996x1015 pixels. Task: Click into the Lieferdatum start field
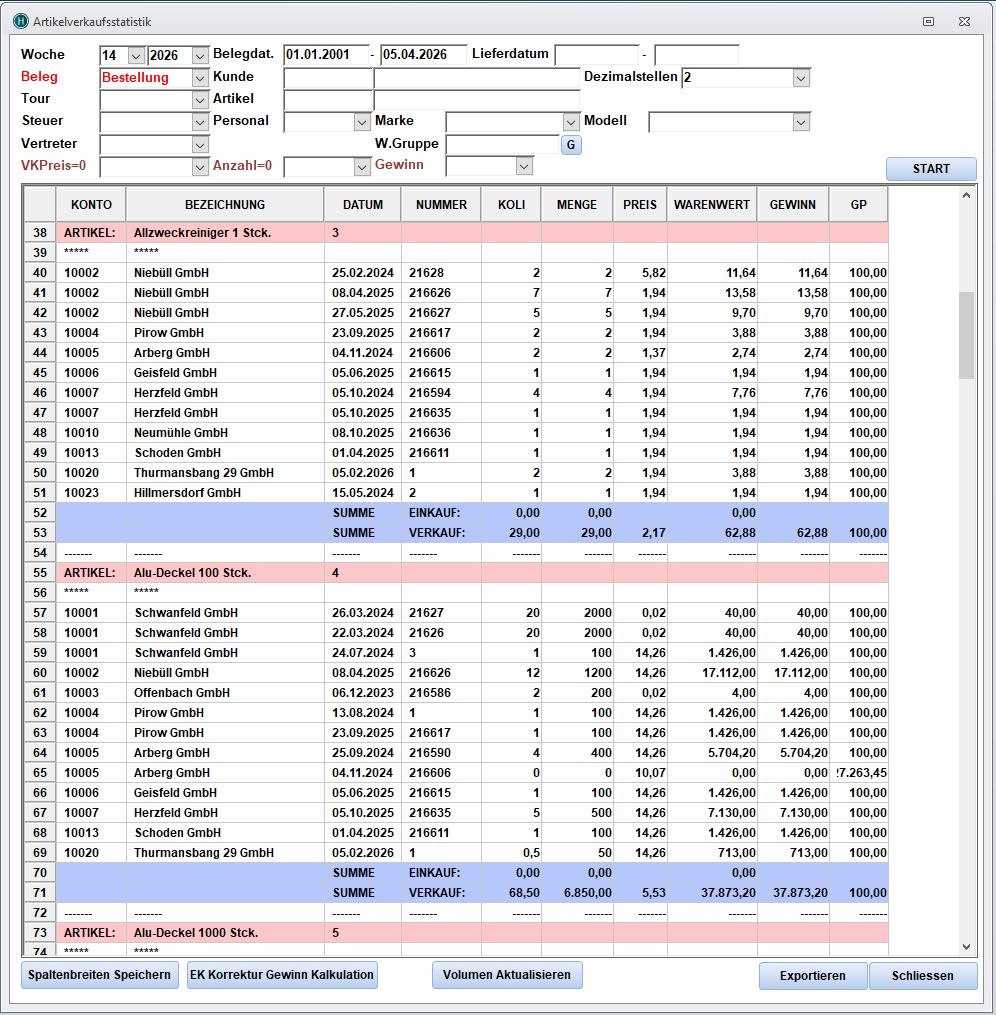(597, 55)
